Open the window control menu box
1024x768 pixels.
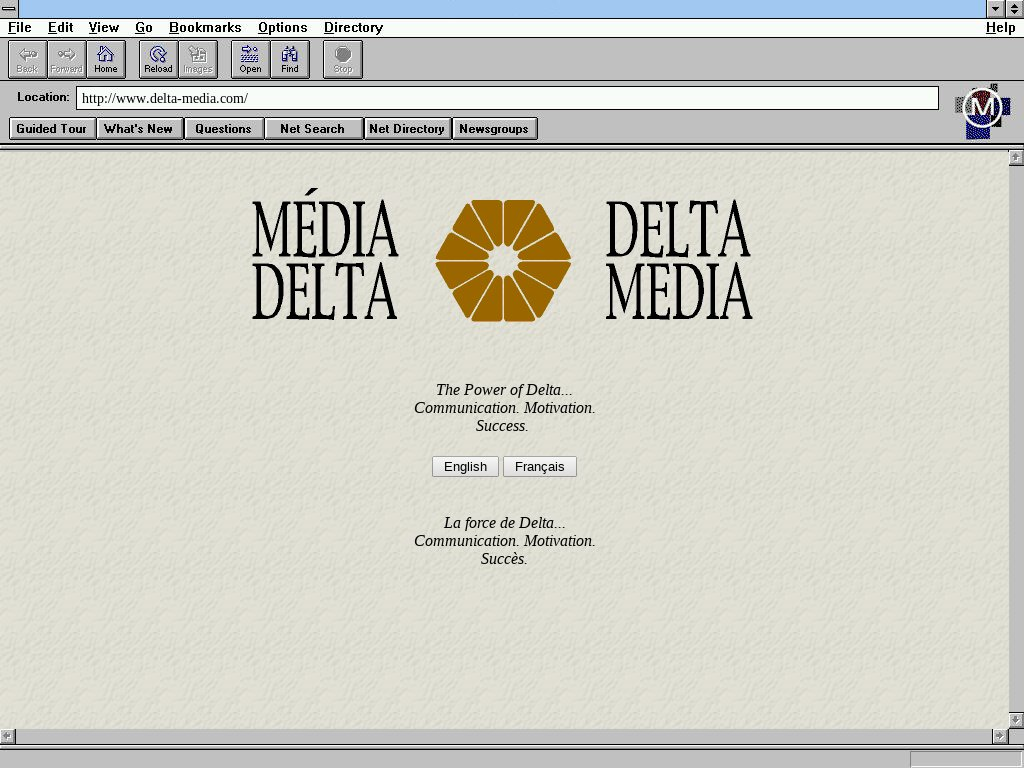(x=9, y=9)
